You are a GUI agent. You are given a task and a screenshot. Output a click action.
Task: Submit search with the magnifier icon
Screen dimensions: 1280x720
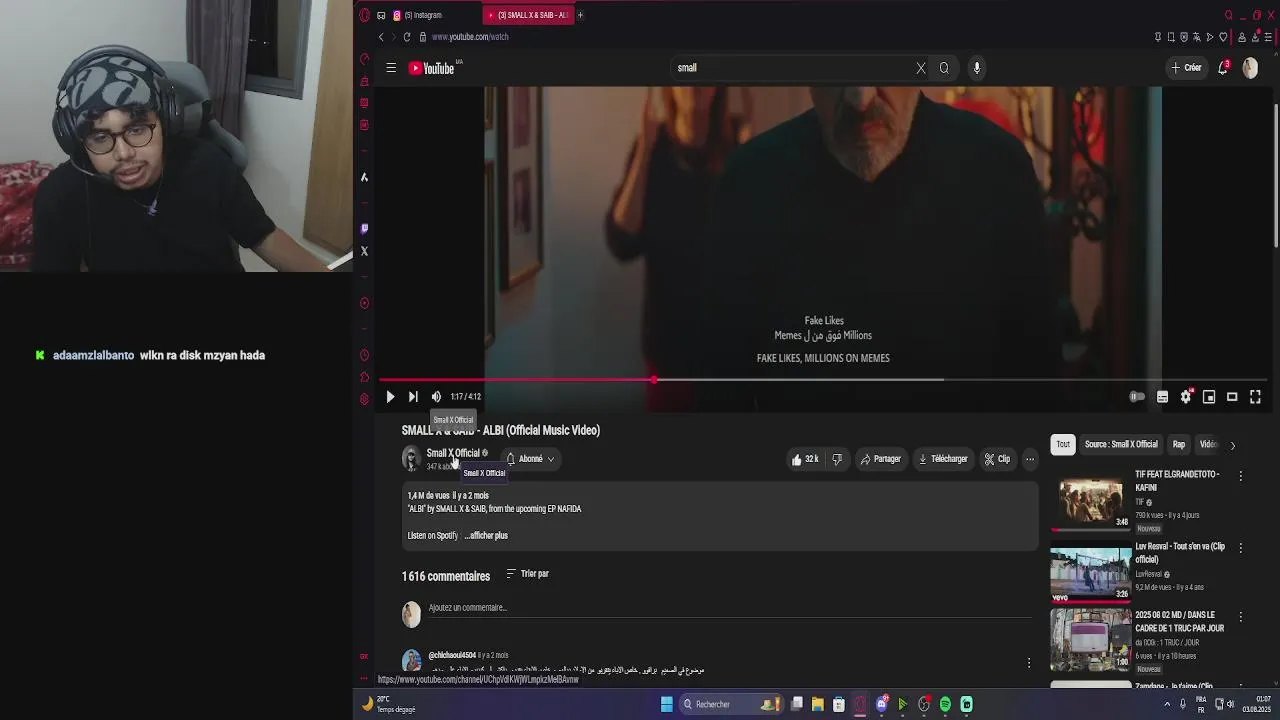click(944, 68)
